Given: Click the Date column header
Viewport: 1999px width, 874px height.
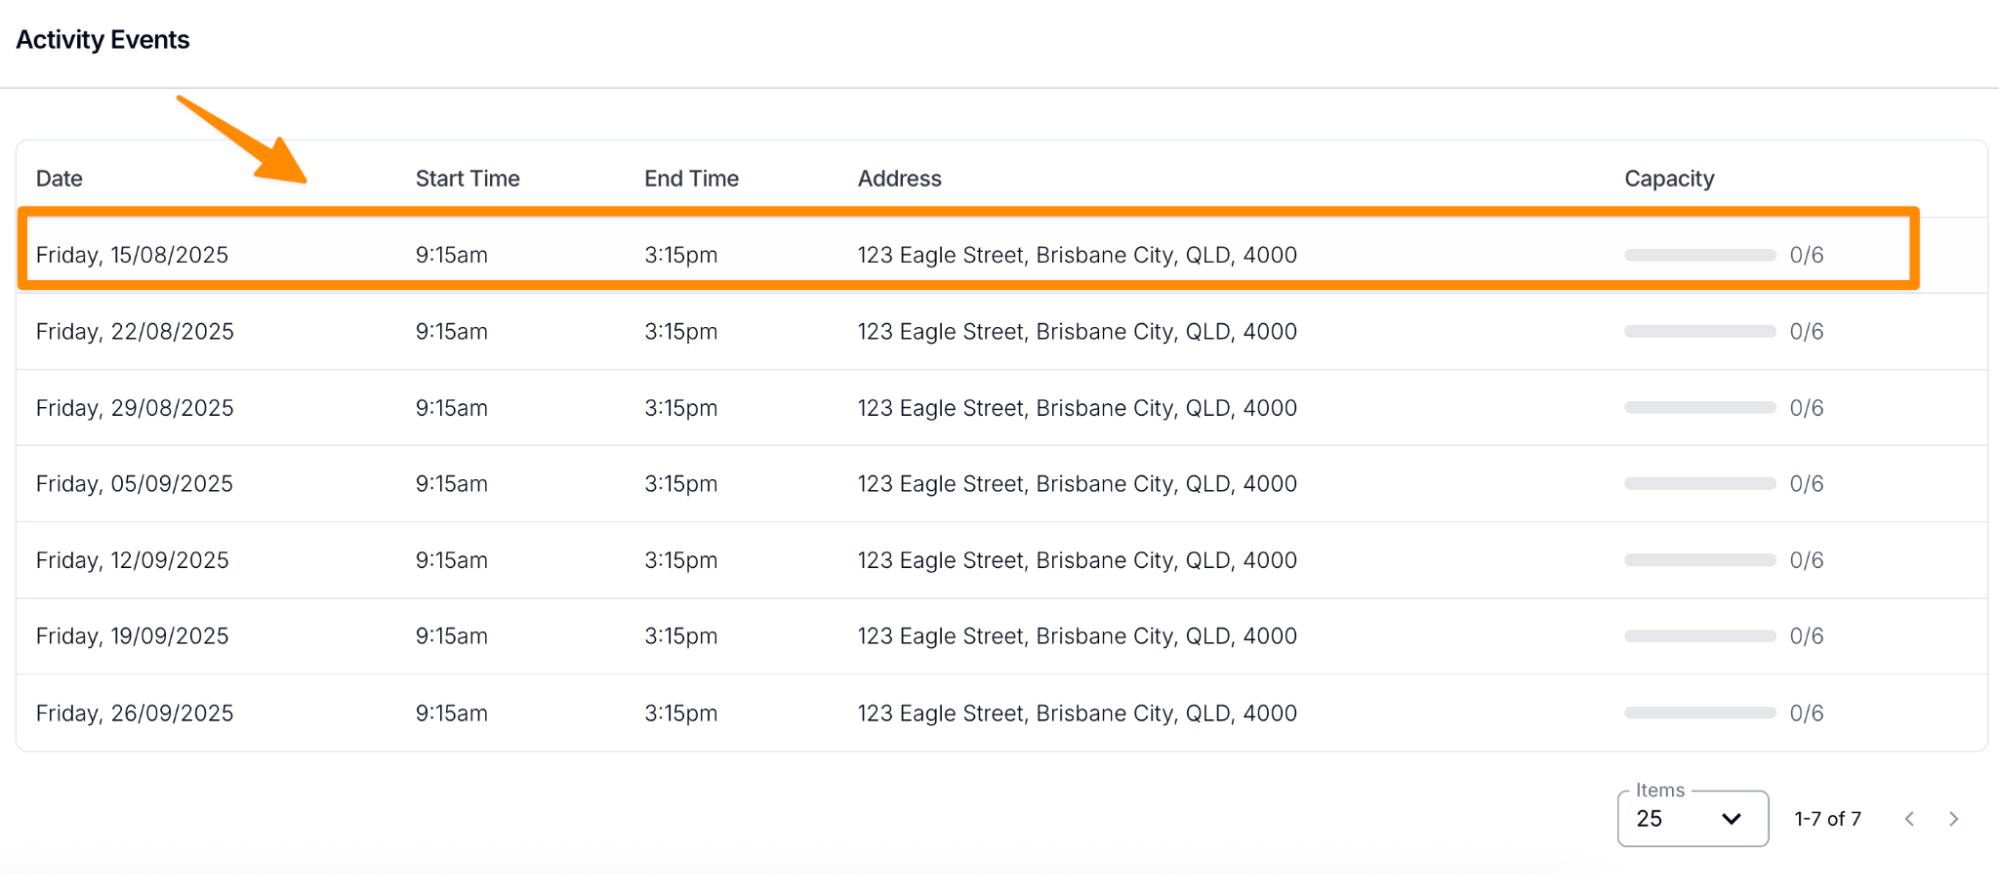Looking at the screenshot, I should click(59, 179).
